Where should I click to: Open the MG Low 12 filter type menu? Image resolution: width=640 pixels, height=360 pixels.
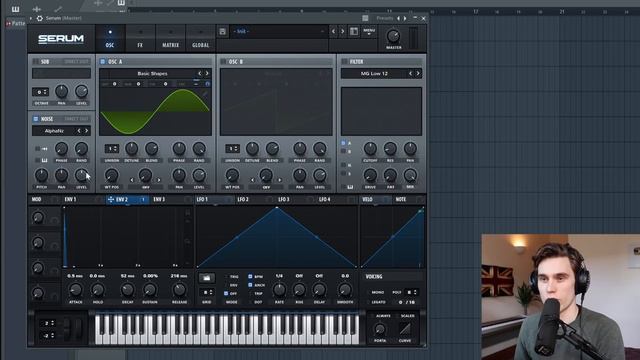[374, 73]
